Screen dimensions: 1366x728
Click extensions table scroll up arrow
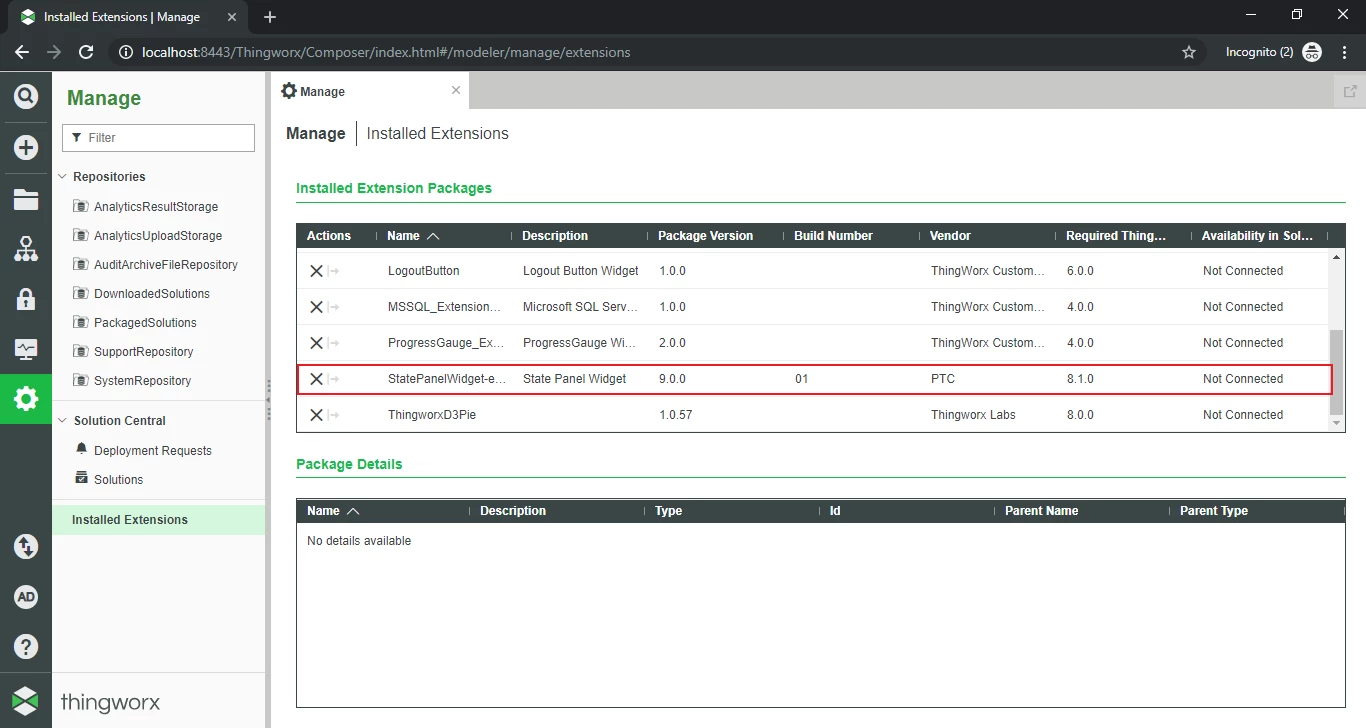[x=1337, y=258]
